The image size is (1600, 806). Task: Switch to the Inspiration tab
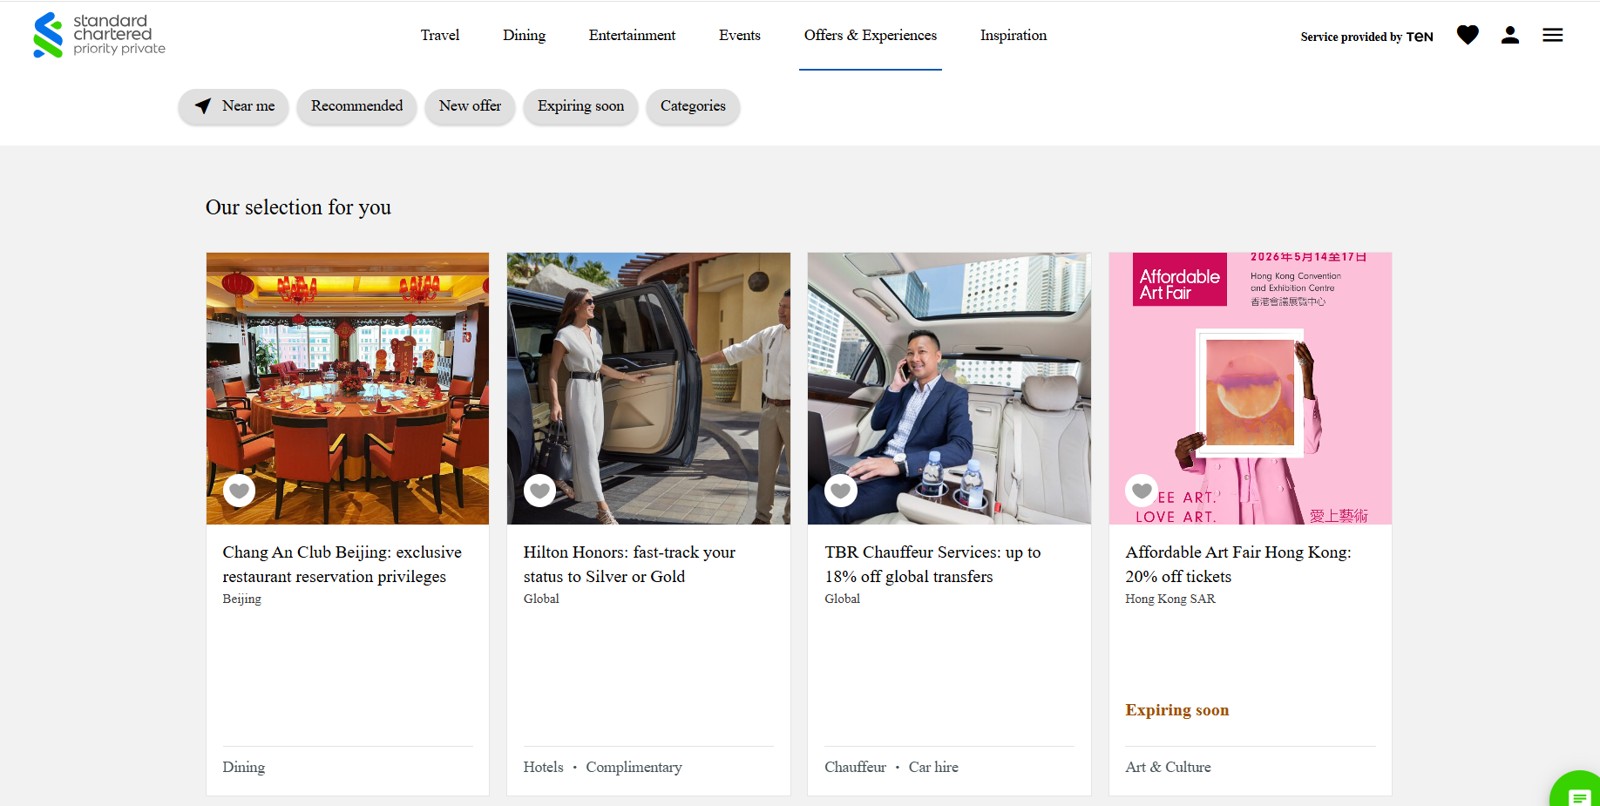[x=1013, y=35]
